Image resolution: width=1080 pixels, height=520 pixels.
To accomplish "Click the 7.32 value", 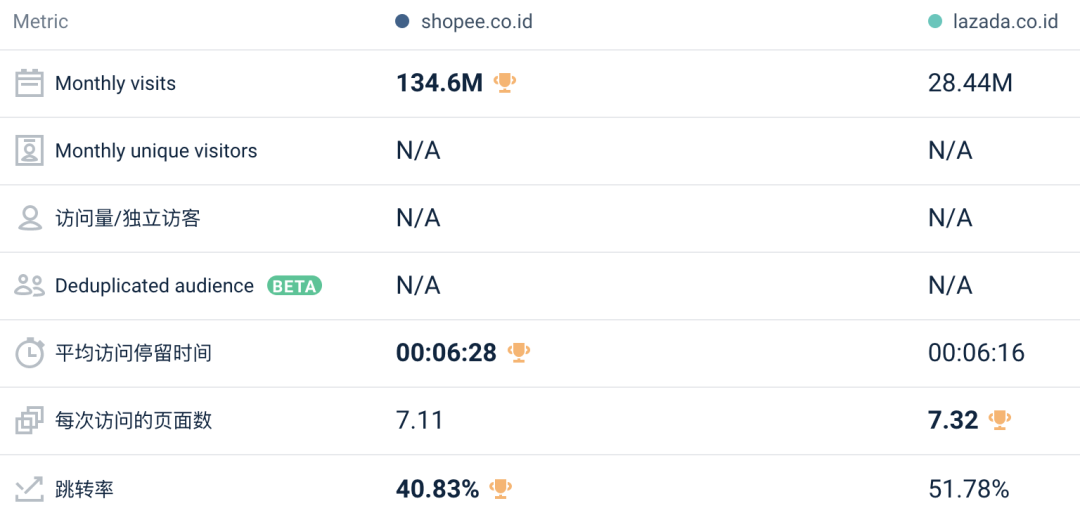I will coord(953,420).
